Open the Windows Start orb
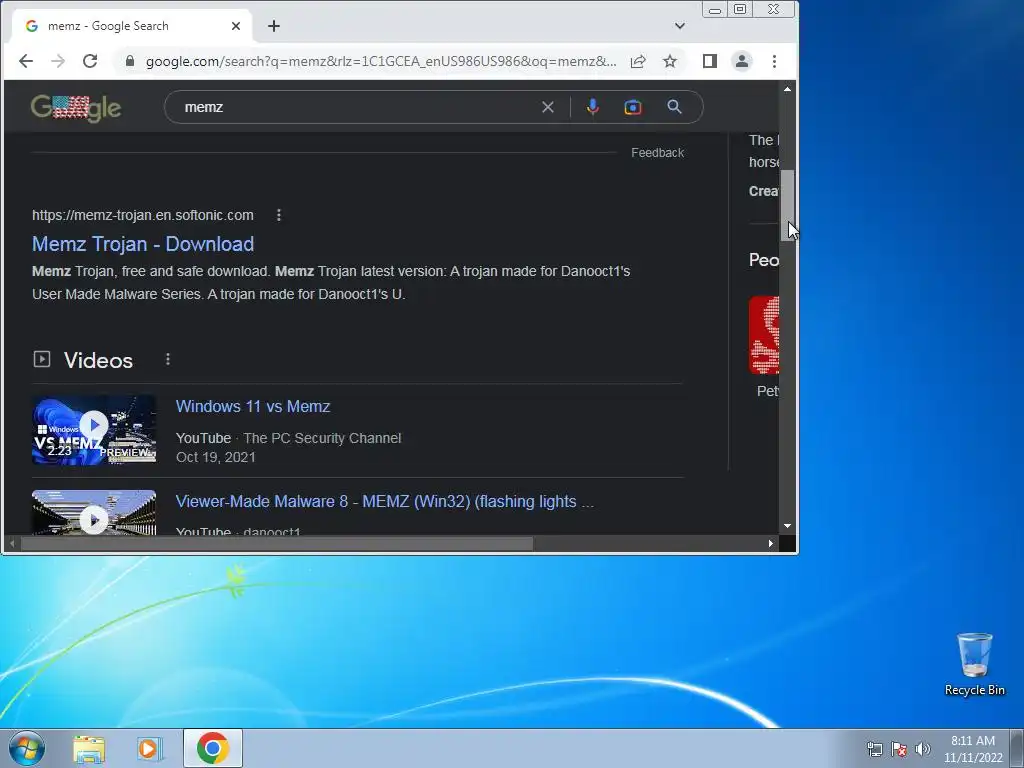 [26, 748]
